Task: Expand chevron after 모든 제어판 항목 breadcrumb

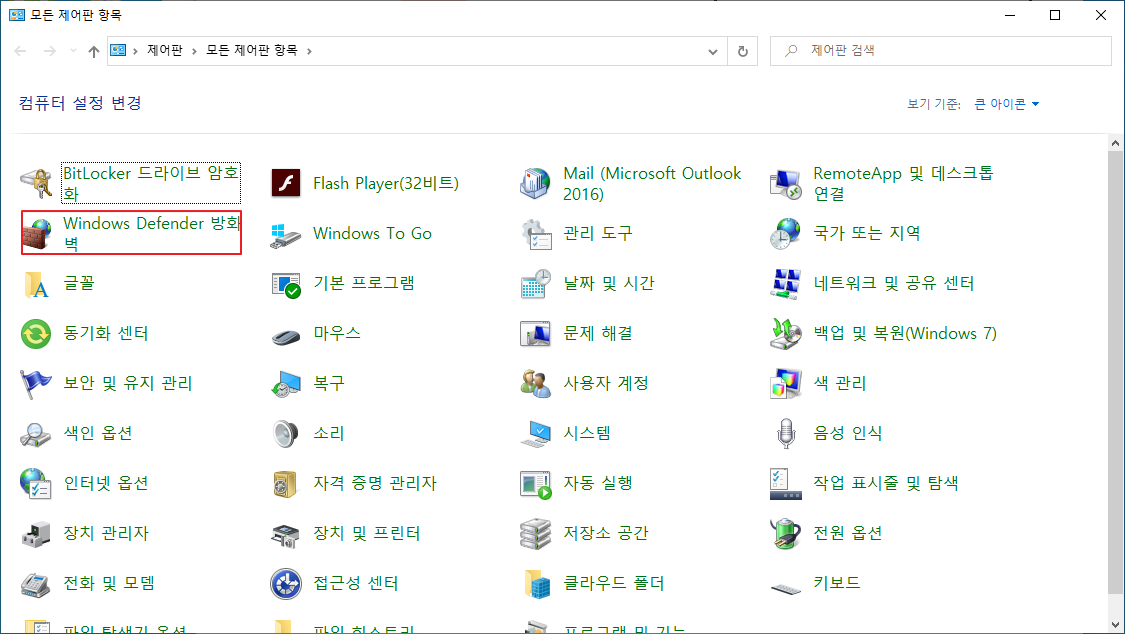Action: tap(309, 51)
